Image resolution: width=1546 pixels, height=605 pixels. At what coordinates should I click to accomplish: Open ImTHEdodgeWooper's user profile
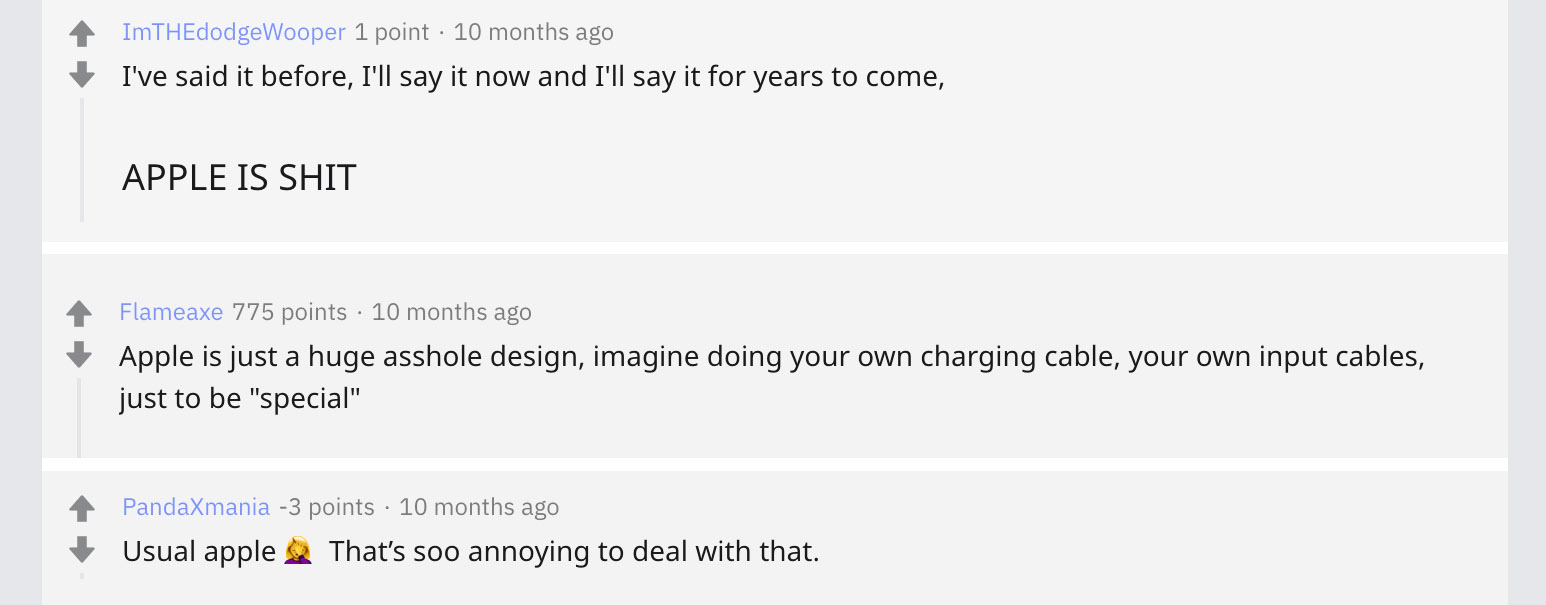233,32
